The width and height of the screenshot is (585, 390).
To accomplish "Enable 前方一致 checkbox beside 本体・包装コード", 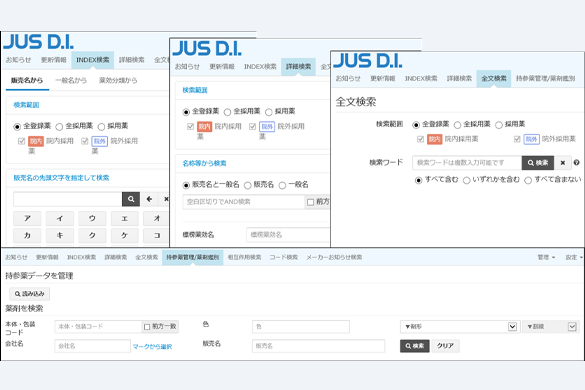I will point(147,327).
